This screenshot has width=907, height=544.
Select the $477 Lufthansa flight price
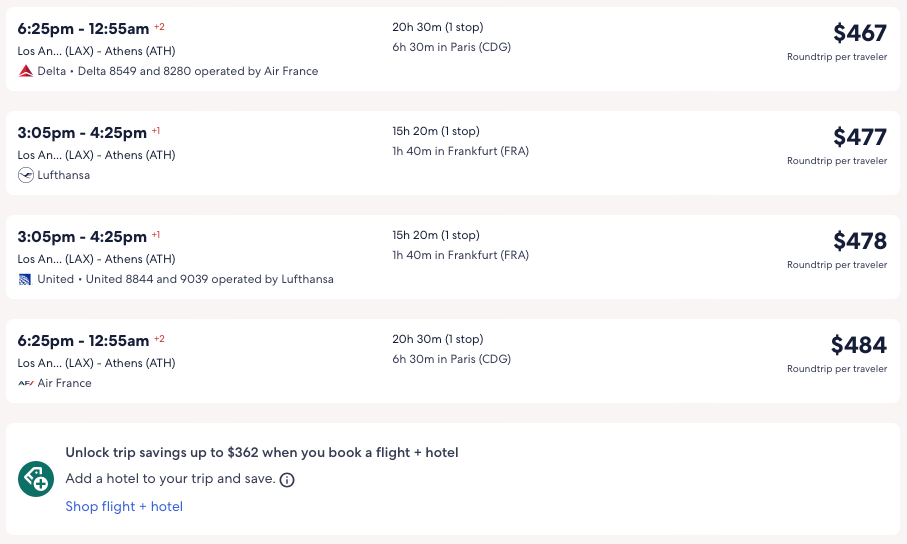click(x=859, y=137)
